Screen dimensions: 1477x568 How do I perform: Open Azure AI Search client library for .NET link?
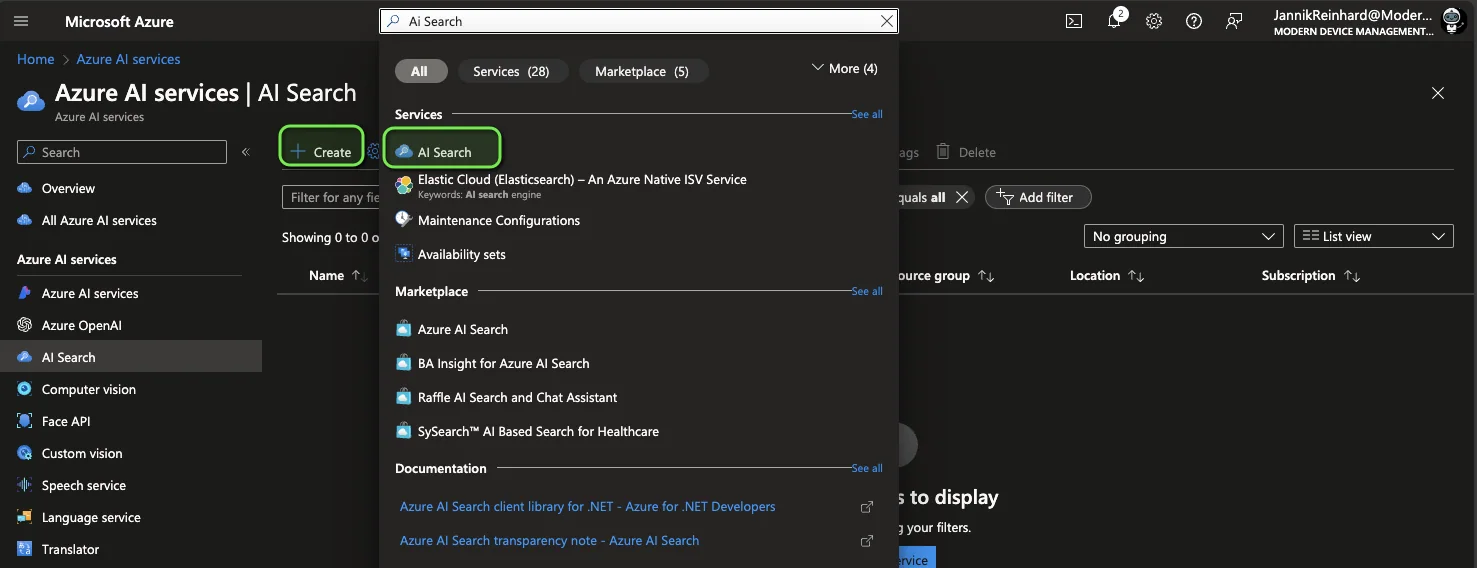[588, 507]
